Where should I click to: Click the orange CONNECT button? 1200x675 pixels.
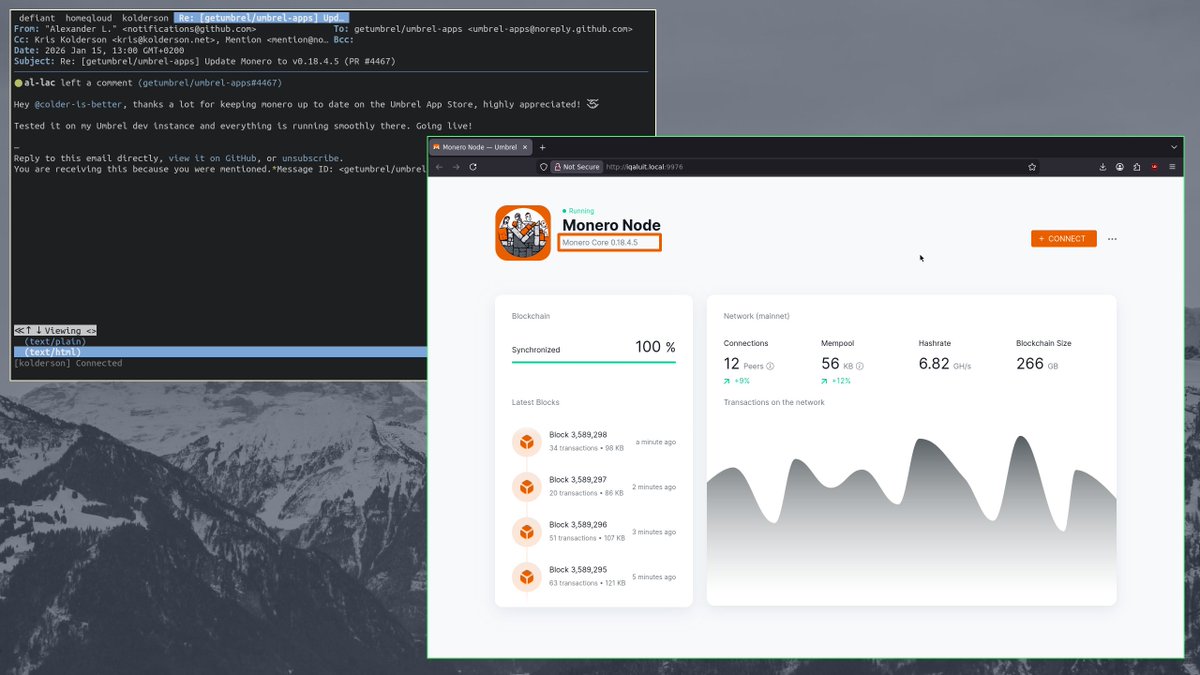click(1064, 239)
